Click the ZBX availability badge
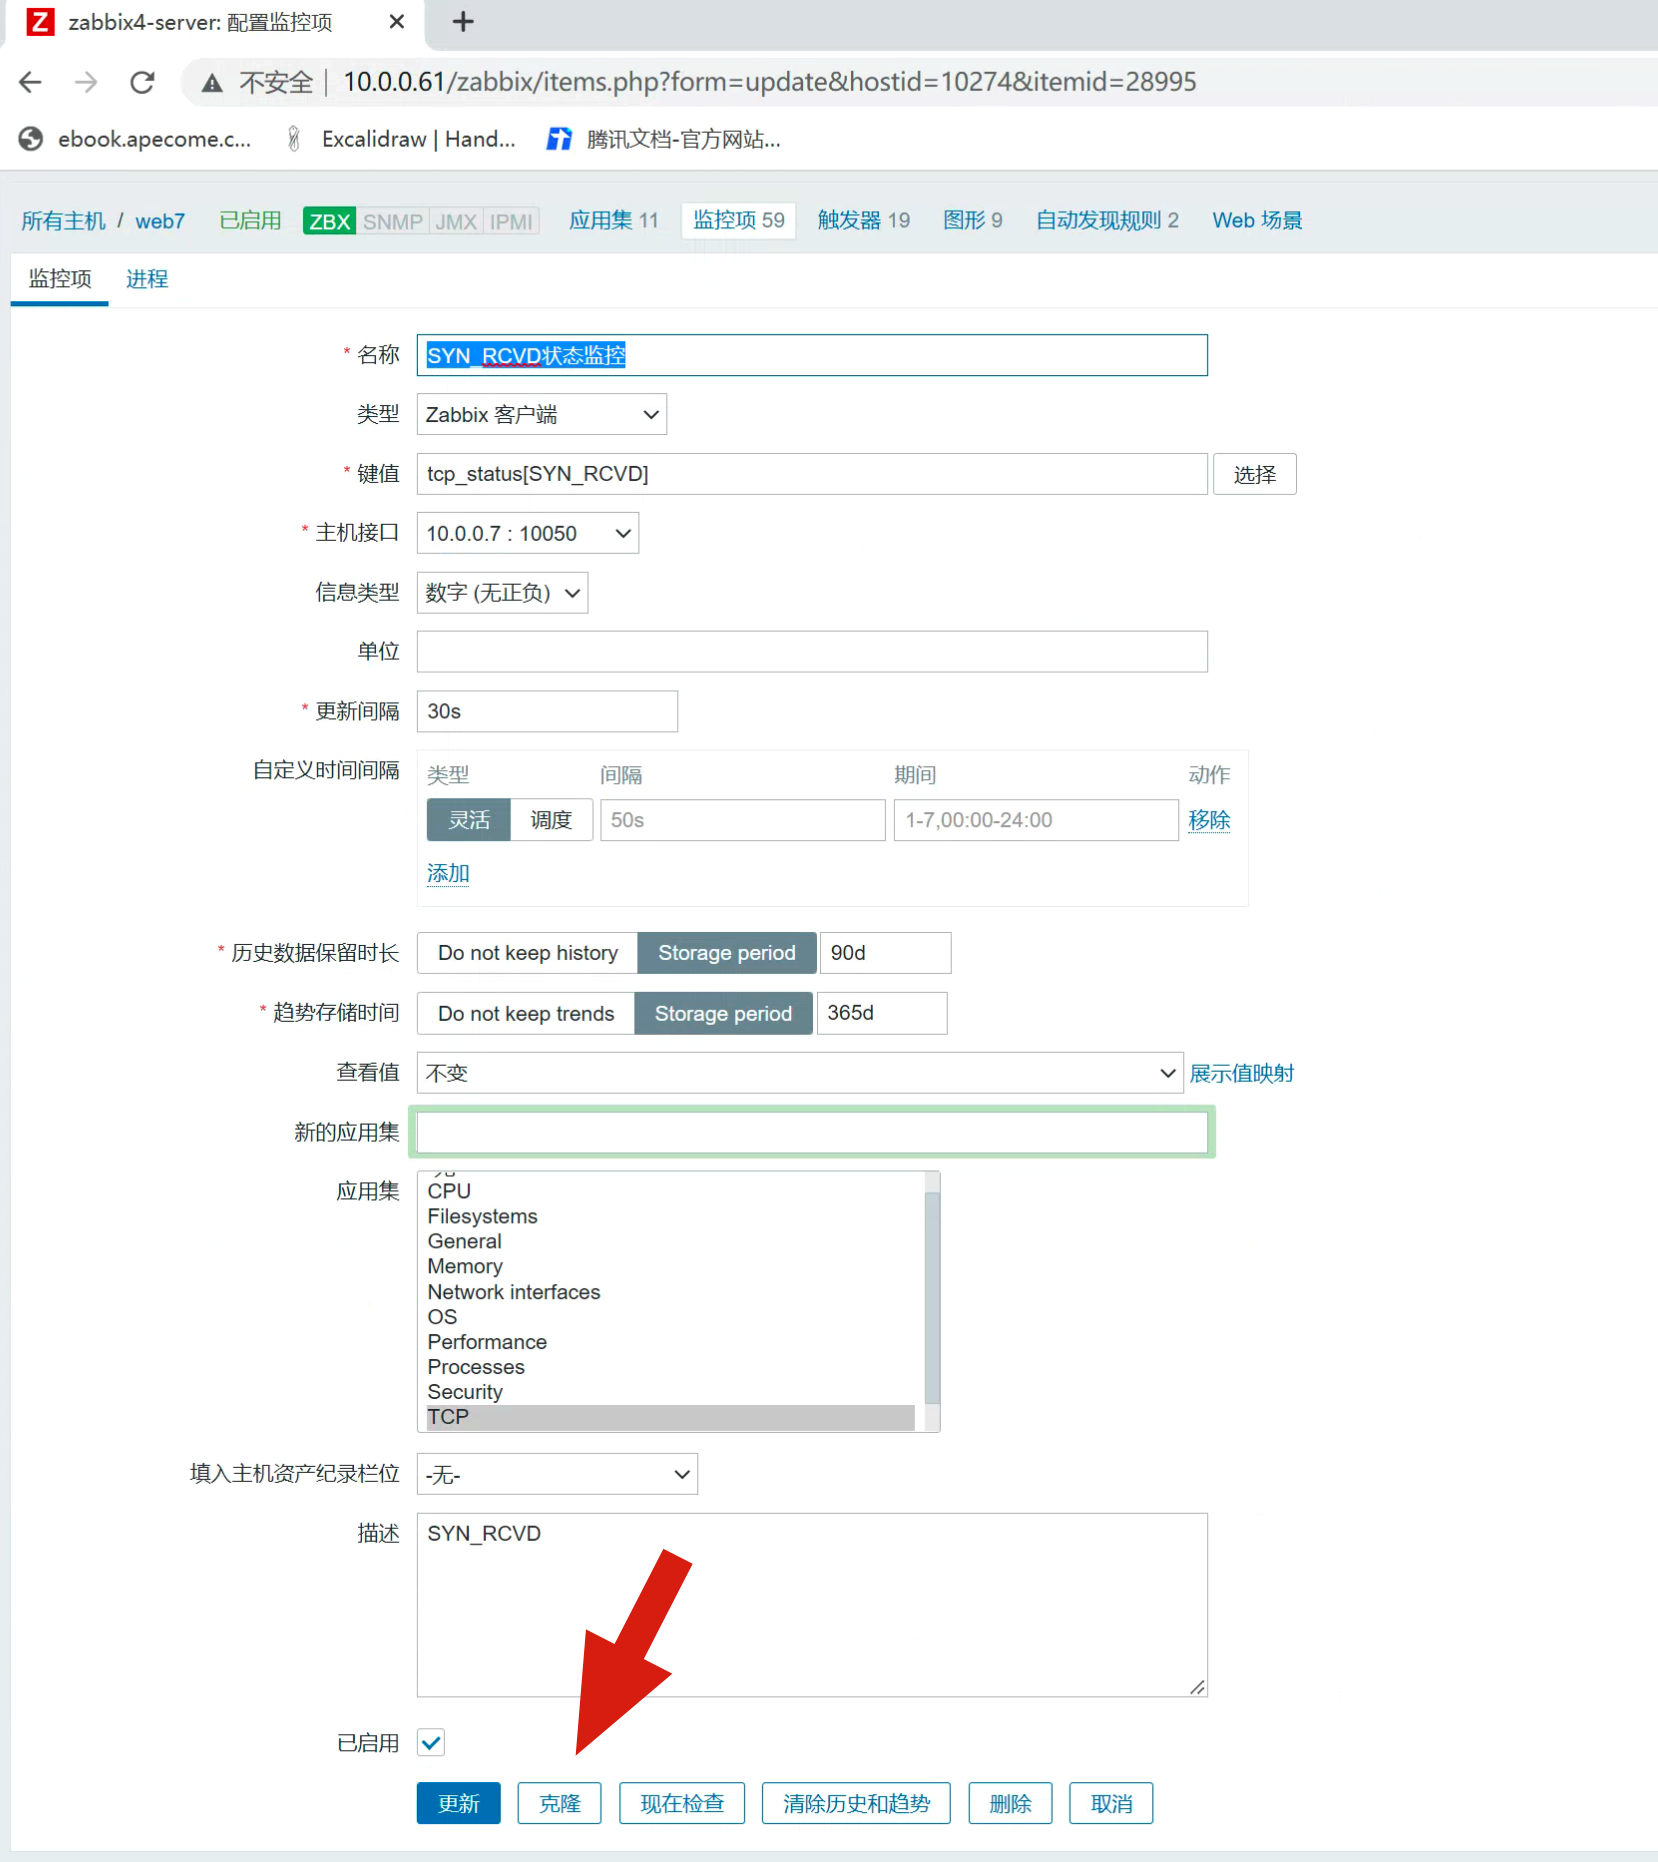Screen dimensions: 1658x1862 coord(329,221)
